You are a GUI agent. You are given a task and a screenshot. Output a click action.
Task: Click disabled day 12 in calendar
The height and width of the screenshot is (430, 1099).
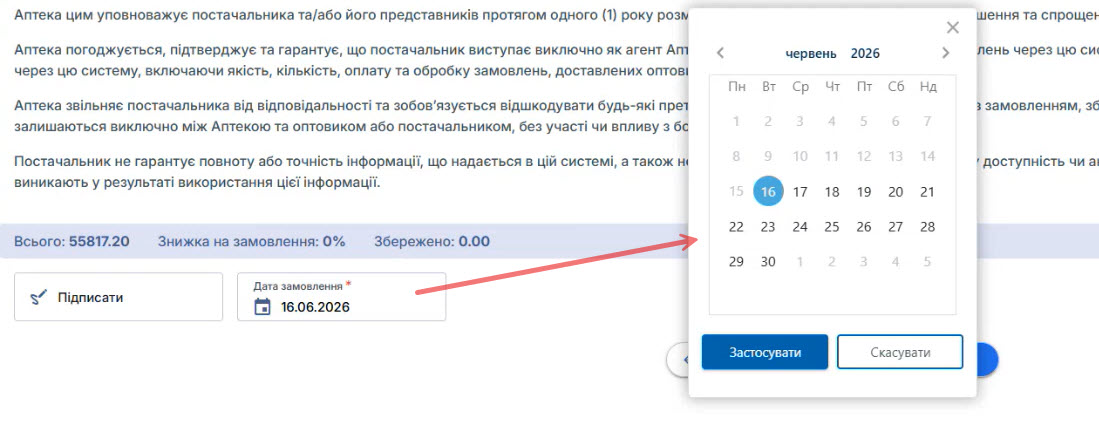click(x=864, y=157)
